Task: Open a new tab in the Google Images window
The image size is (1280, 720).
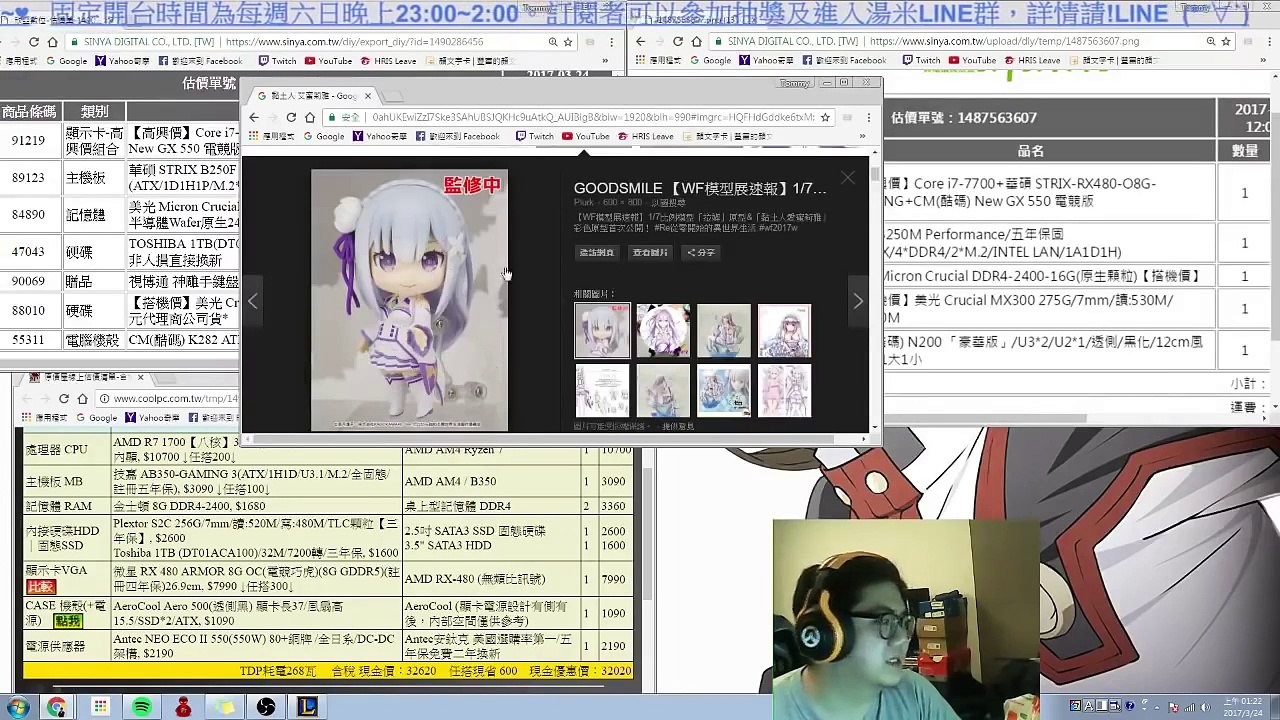Action: (395, 96)
